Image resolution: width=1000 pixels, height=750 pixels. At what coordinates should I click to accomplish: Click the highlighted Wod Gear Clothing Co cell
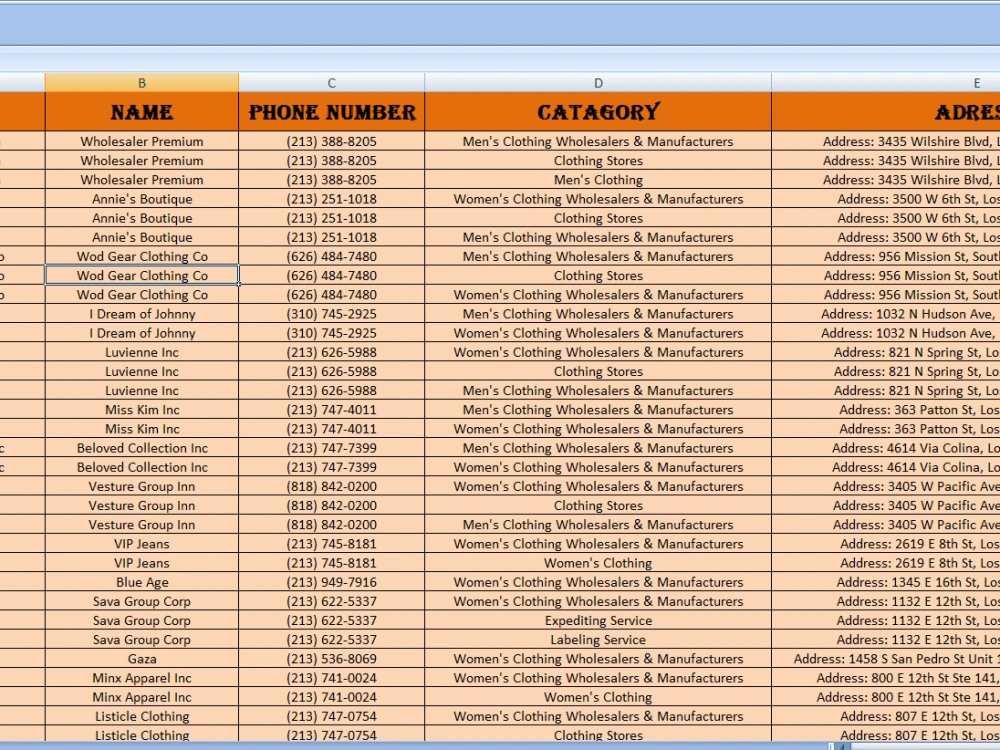click(x=142, y=276)
